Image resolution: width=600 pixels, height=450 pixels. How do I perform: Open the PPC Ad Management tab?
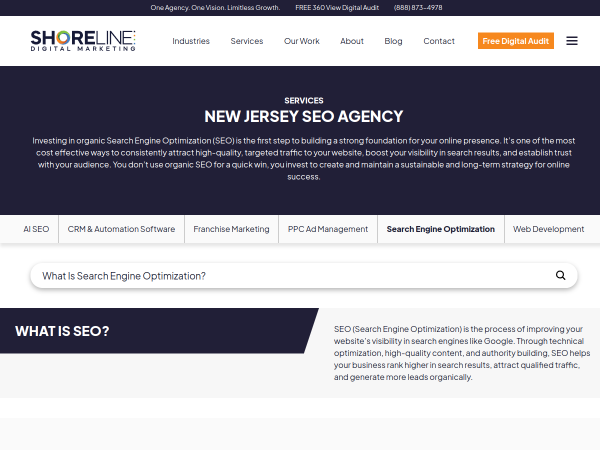(328, 229)
